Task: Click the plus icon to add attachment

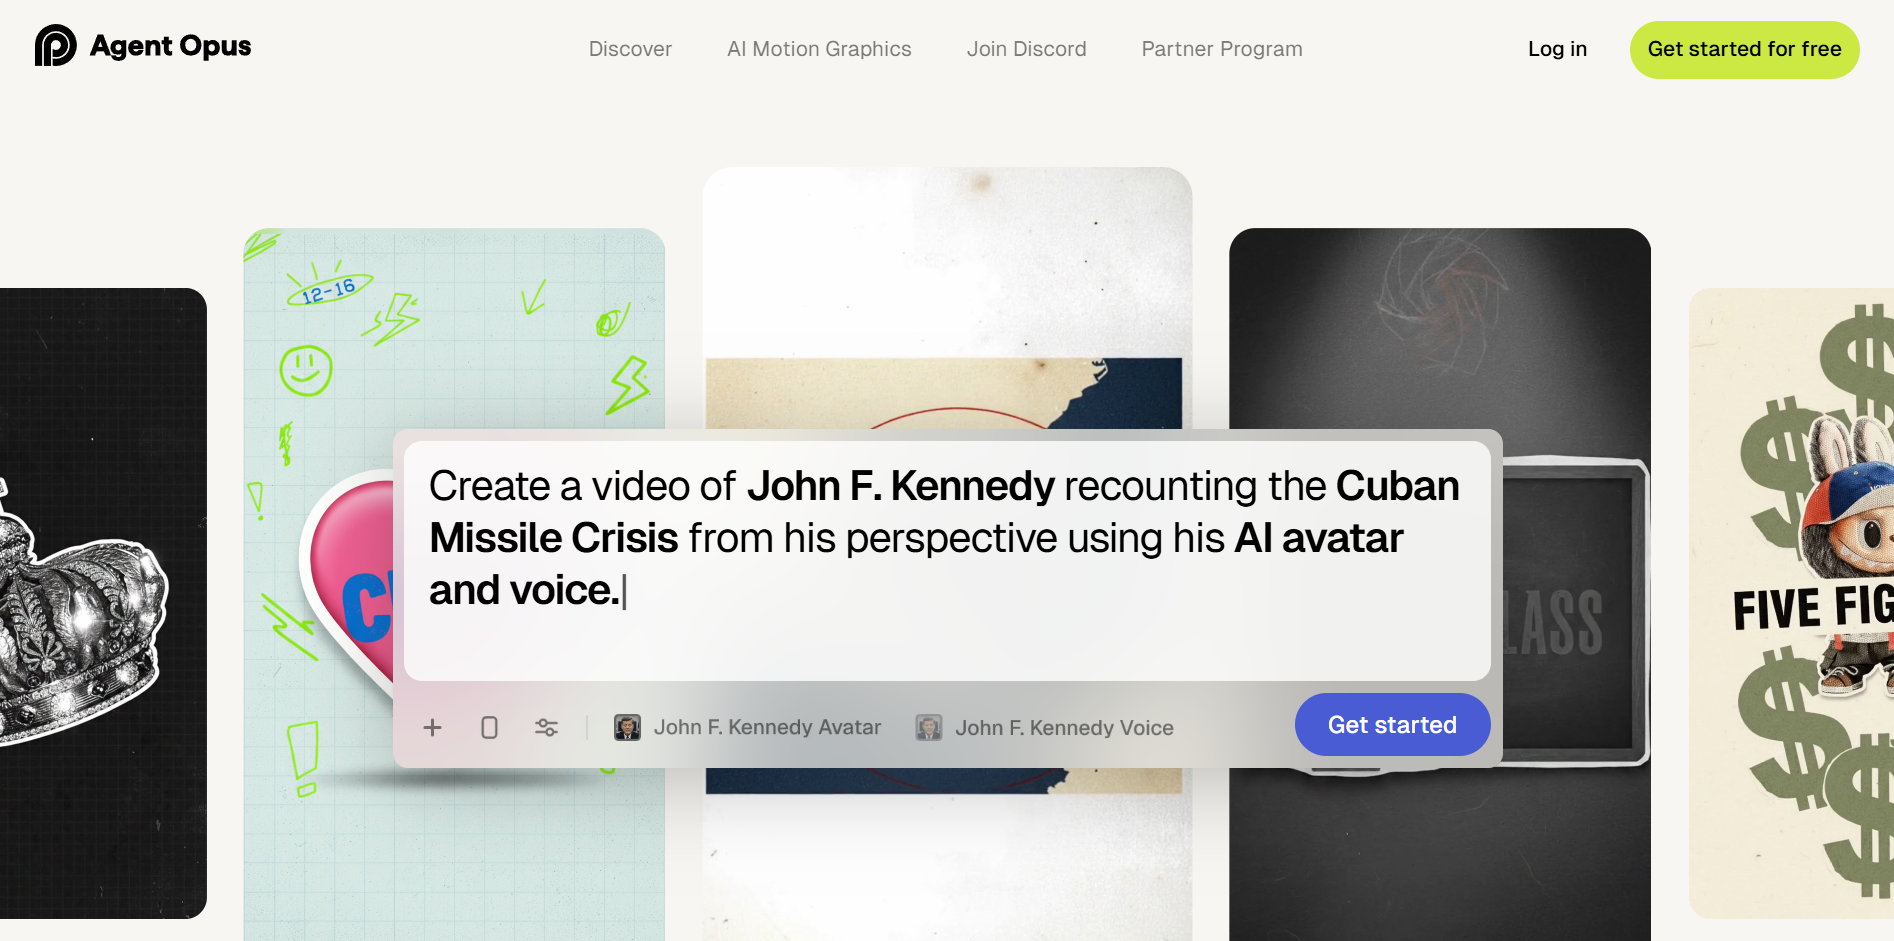Action: click(x=432, y=727)
